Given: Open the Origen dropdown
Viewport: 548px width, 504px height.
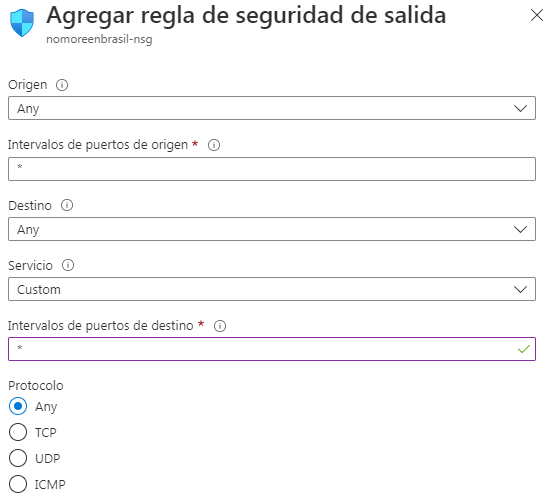Looking at the screenshot, I should click(272, 108).
